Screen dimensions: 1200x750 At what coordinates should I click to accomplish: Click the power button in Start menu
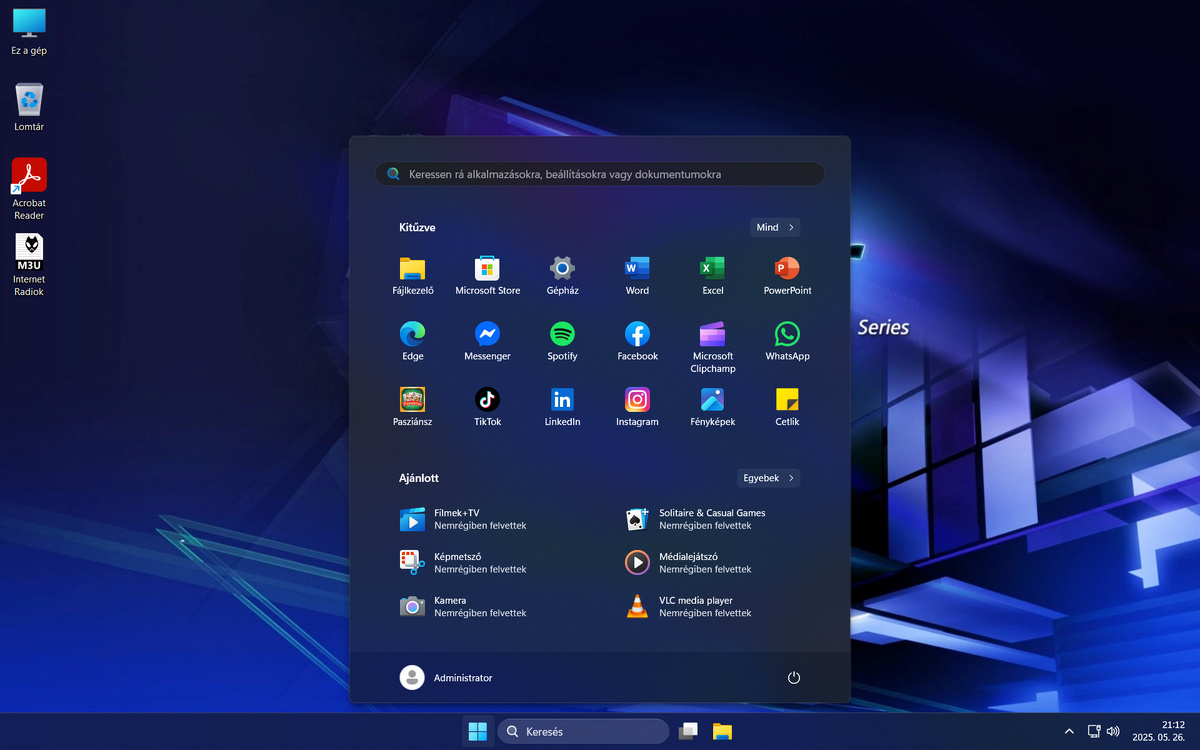click(x=794, y=677)
